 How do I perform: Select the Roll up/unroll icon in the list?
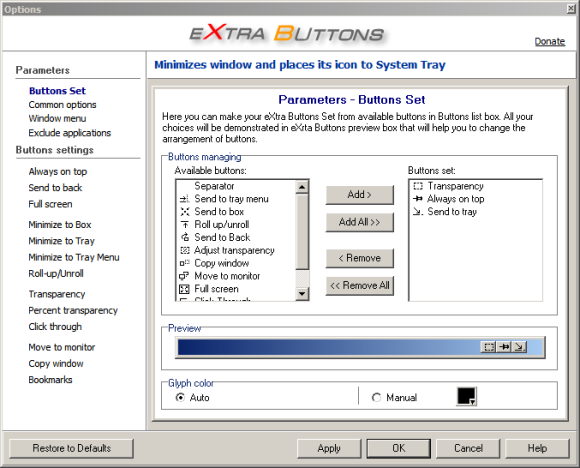pyautogui.click(x=185, y=224)
